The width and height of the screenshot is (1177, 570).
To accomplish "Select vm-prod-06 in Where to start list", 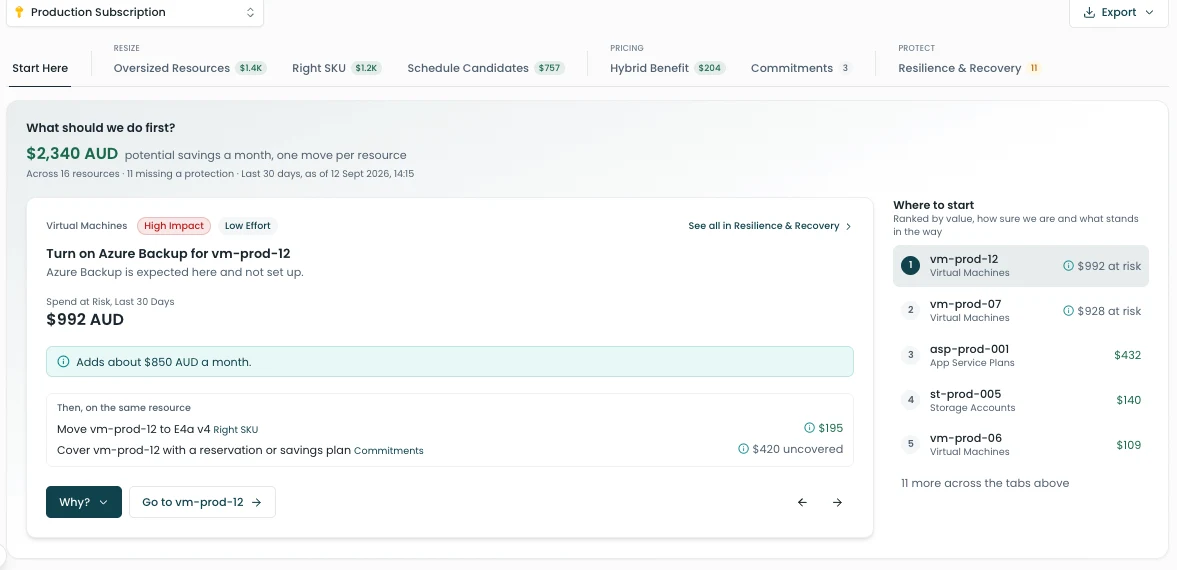I will (1021, 445).
